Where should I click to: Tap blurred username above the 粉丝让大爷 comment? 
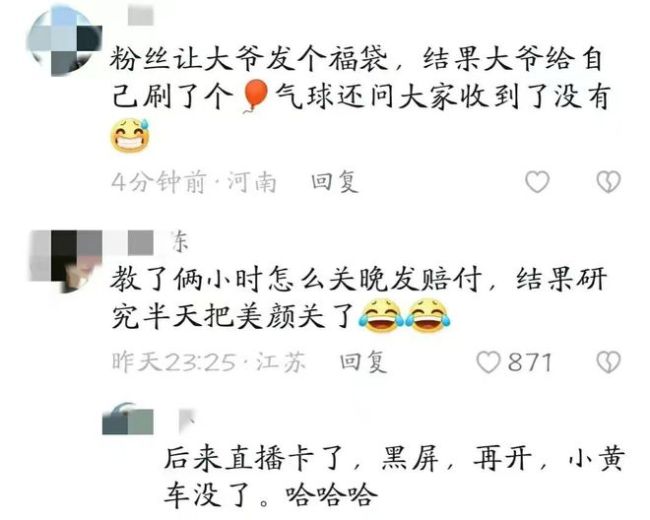pos(141,16)
